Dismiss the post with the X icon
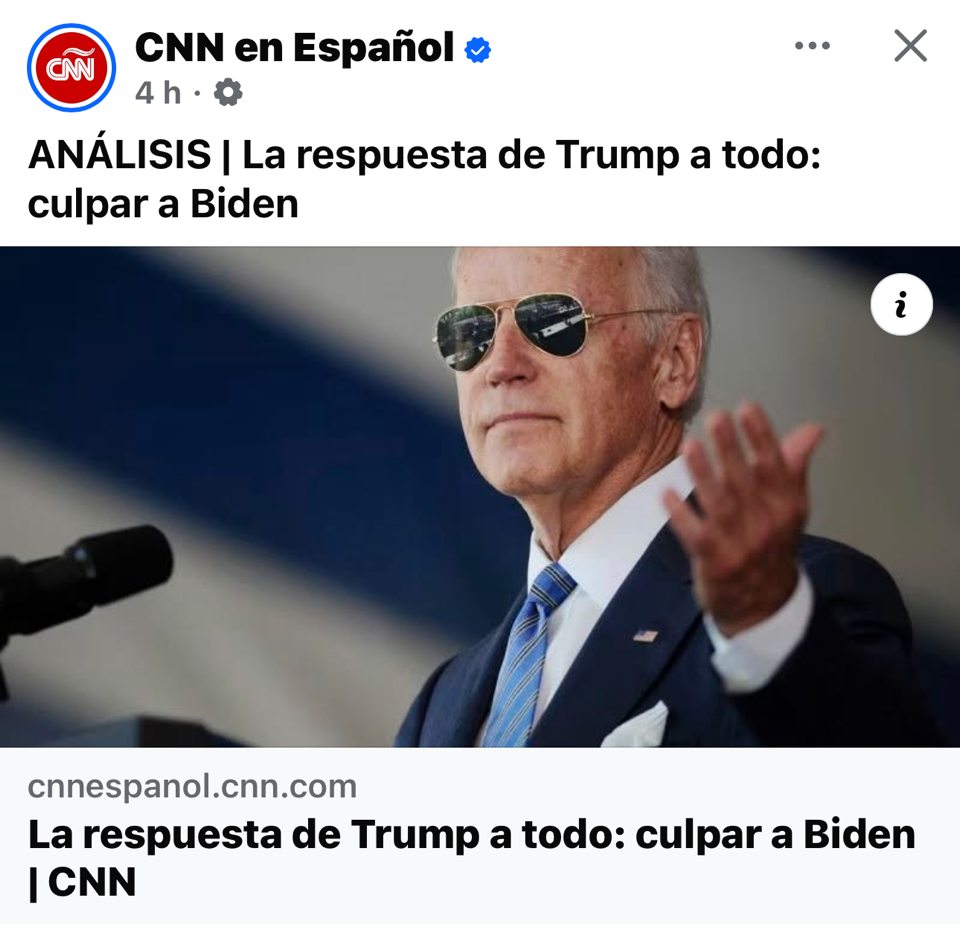960x930 pixels. point(910,45)
